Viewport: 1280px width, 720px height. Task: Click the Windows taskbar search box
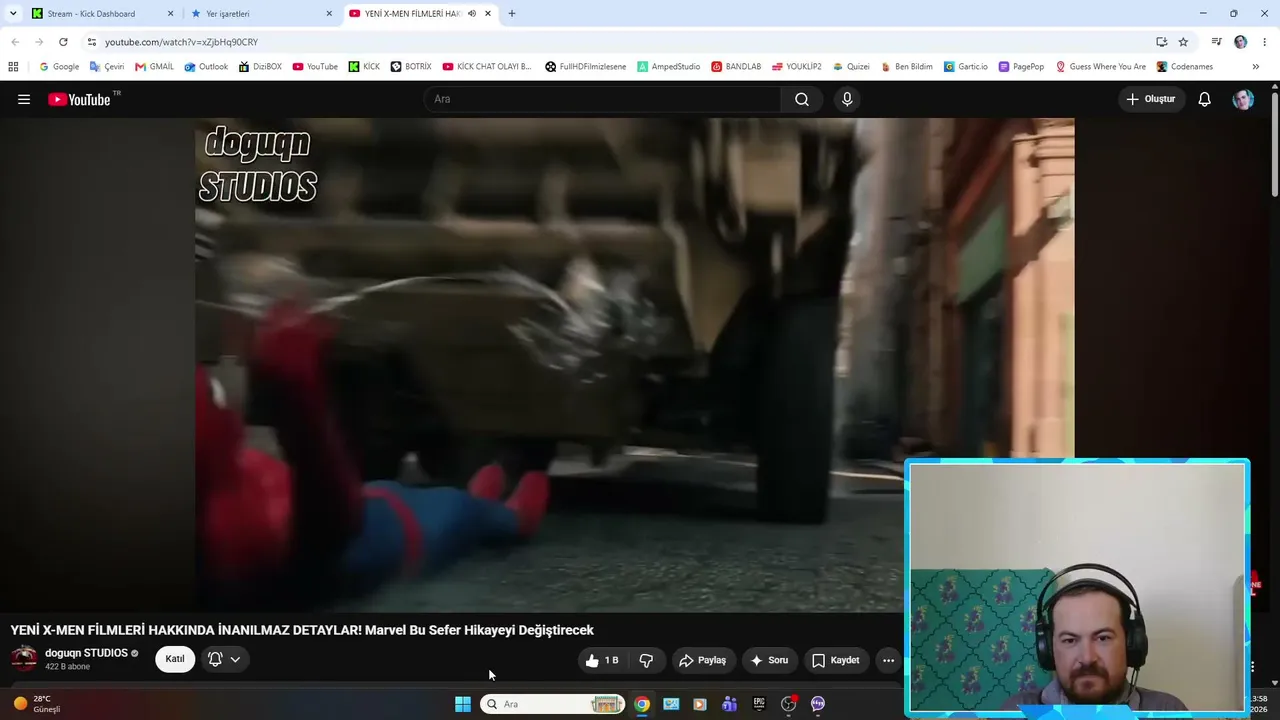click(x=552, y=704)
